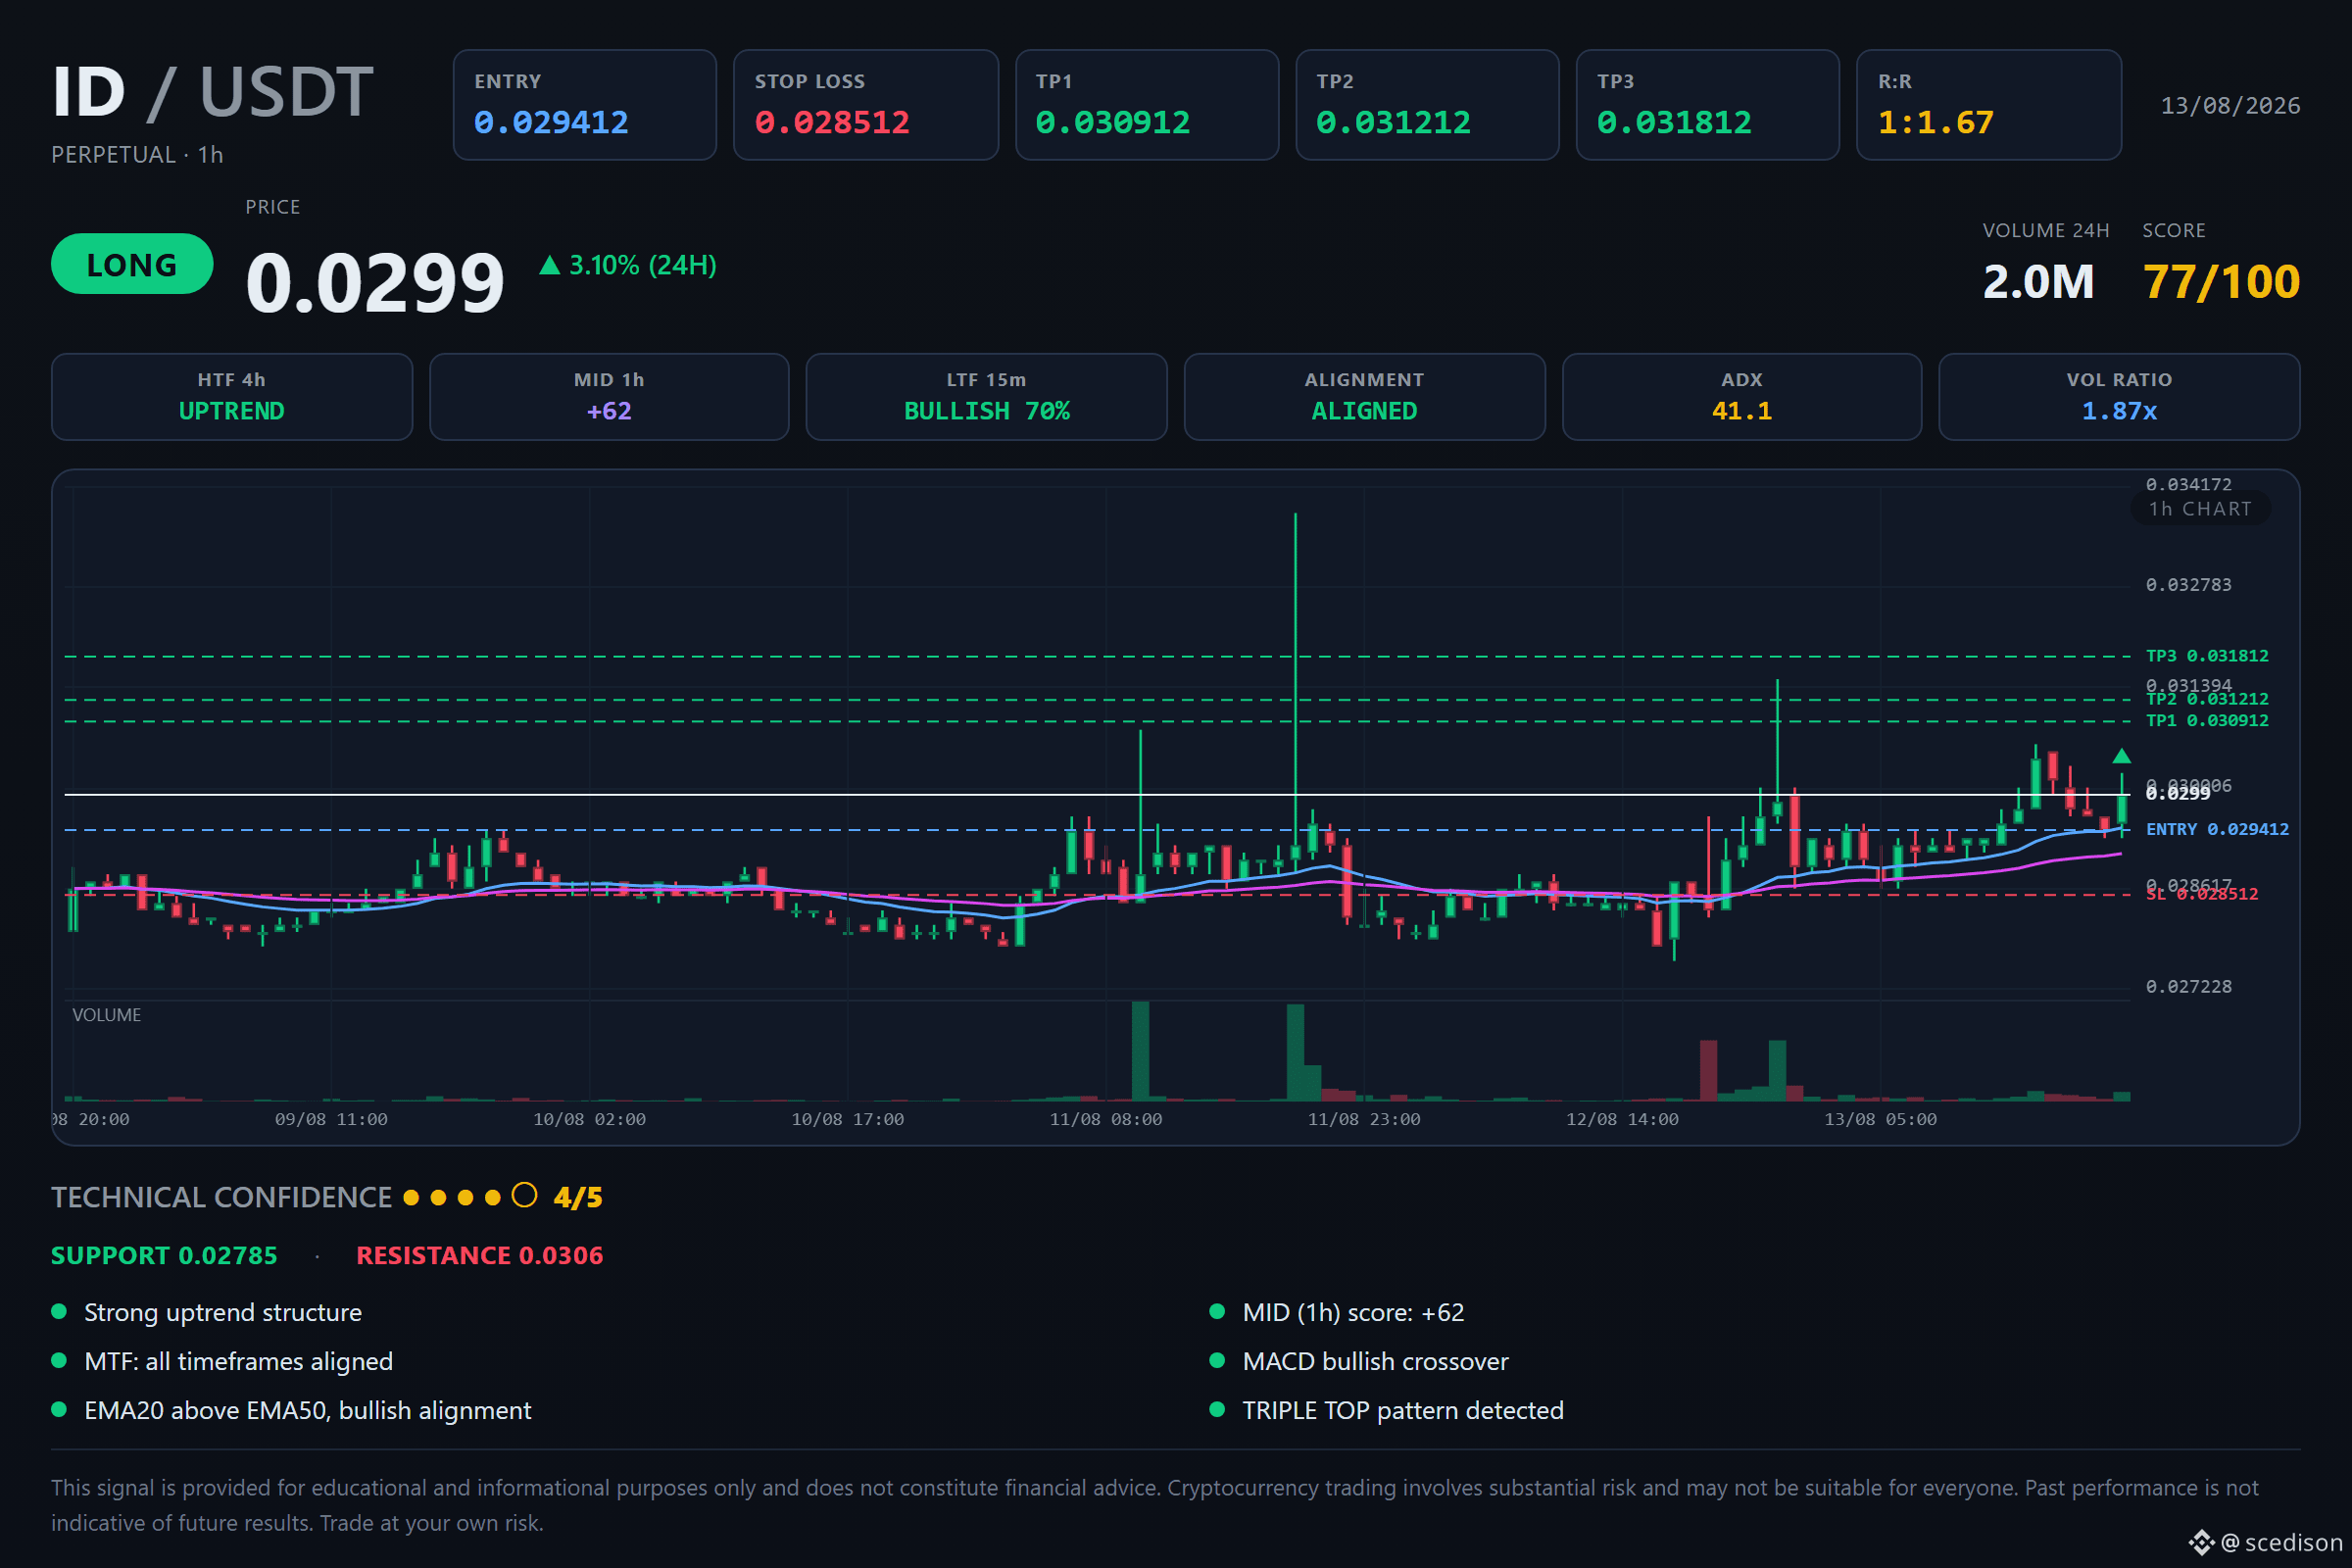Open the TP3 0.031812 card
The image size is (2352, 1568).
pyautogui.click(x=1708, y=105)
